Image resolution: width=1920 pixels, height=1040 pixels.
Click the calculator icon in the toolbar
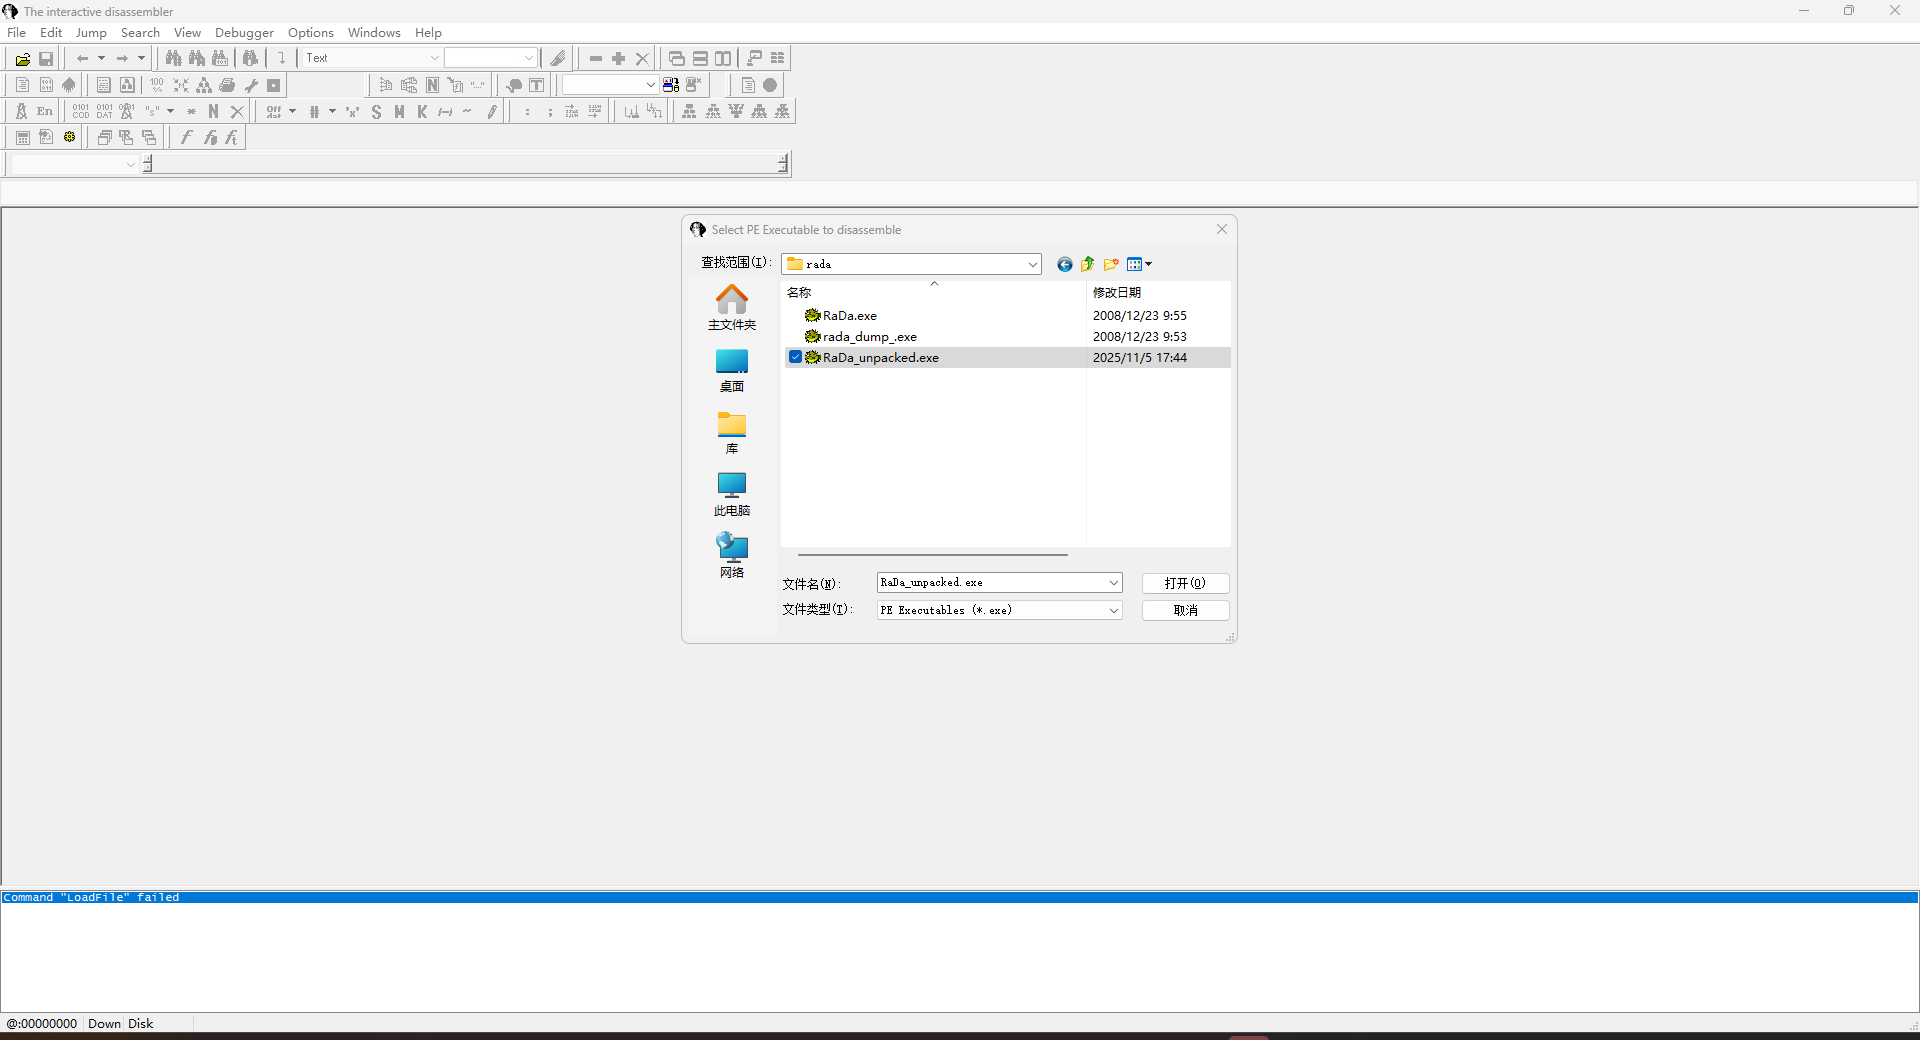tap(23, 138)
